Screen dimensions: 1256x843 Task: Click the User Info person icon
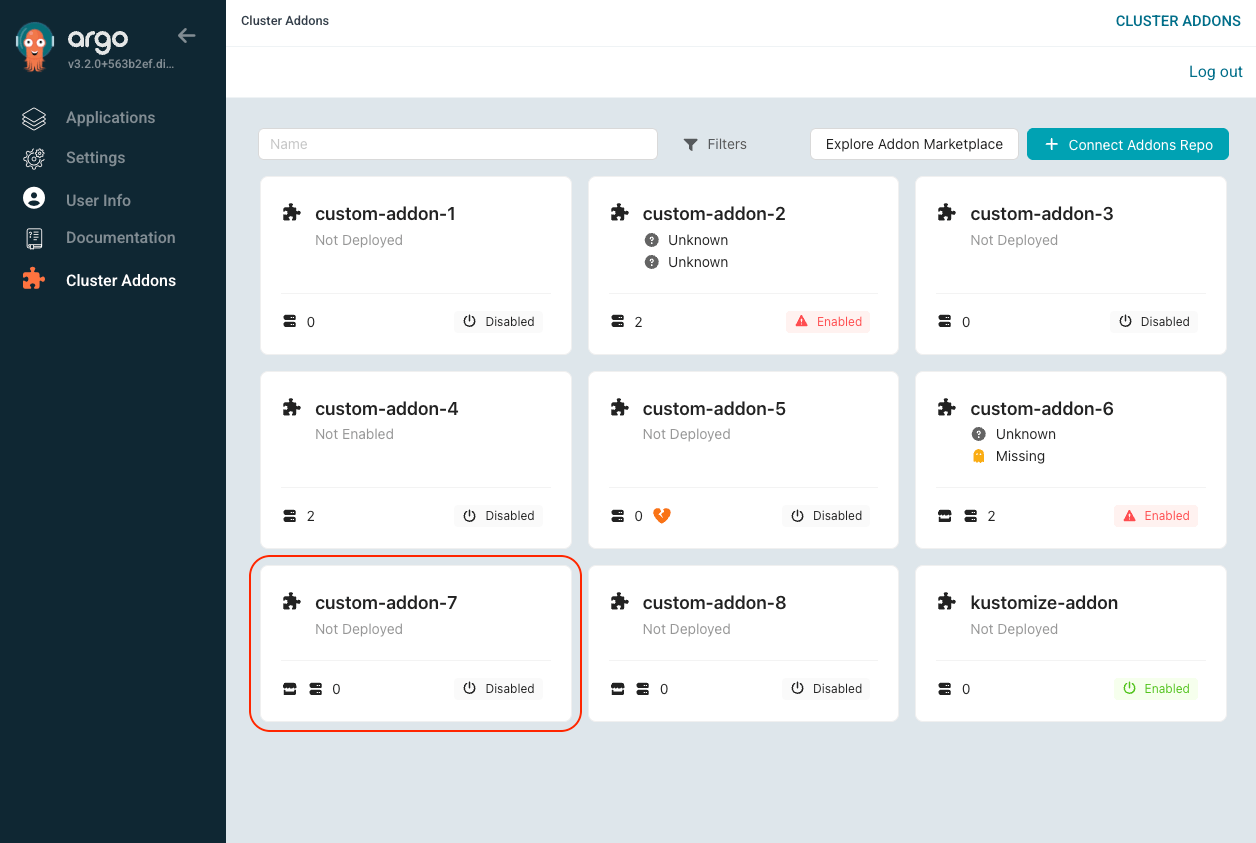click(34, 199)
